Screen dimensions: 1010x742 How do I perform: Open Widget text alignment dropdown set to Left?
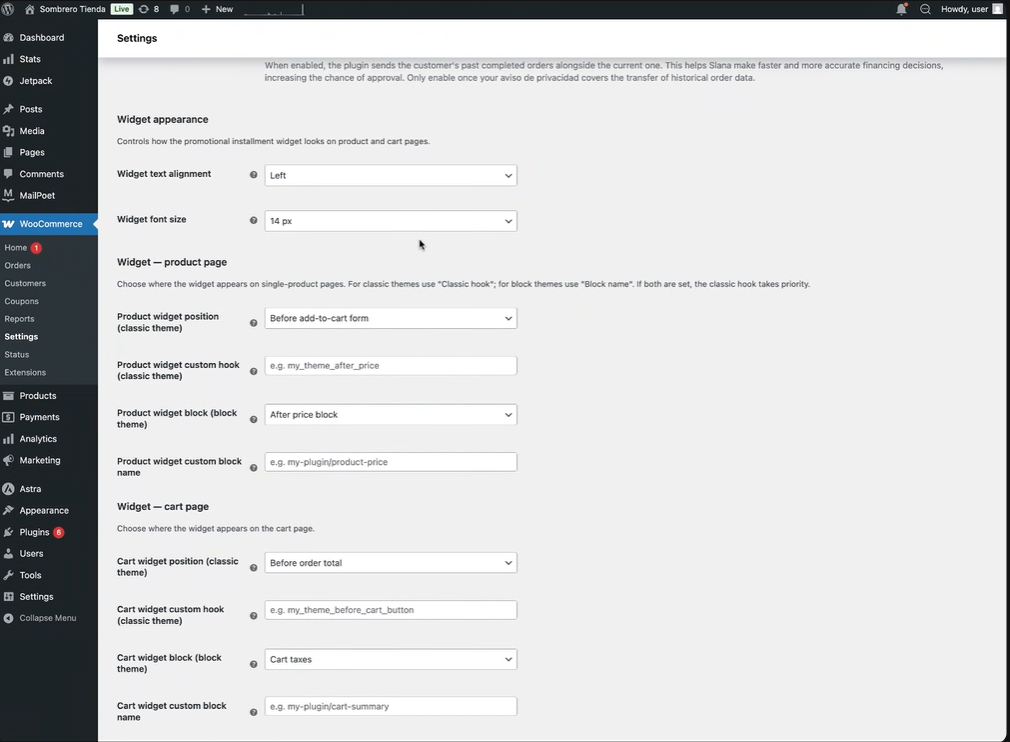pyautogui.click(x=390, y=175)
